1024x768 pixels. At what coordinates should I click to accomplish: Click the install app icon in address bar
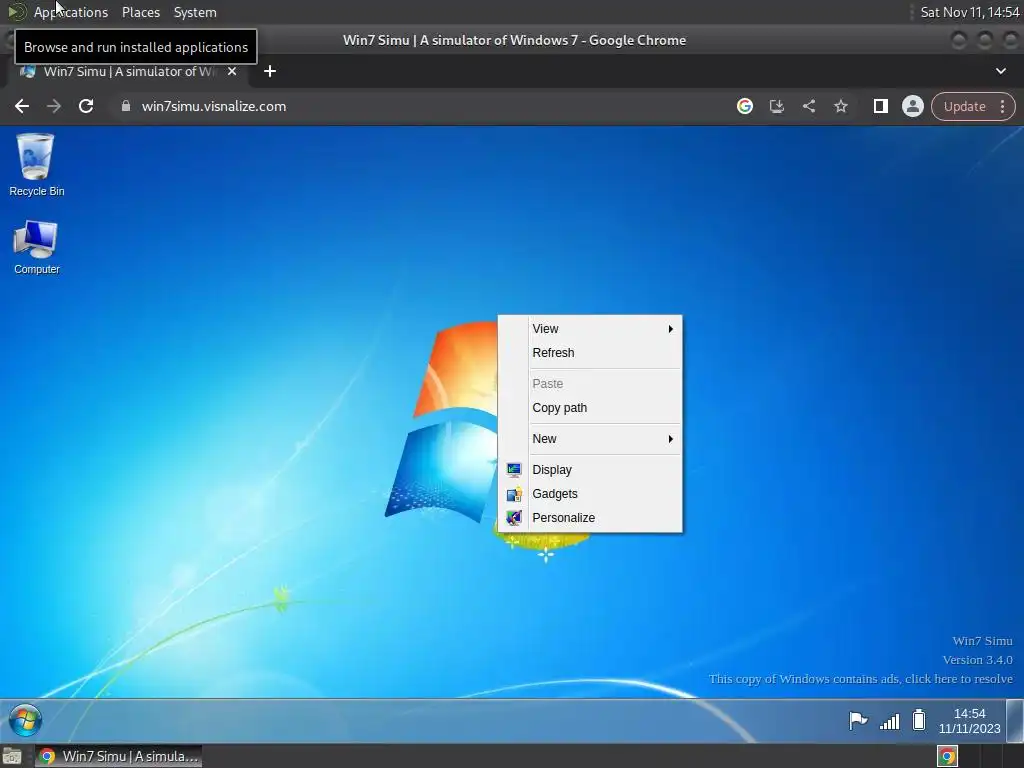(776, 106)
